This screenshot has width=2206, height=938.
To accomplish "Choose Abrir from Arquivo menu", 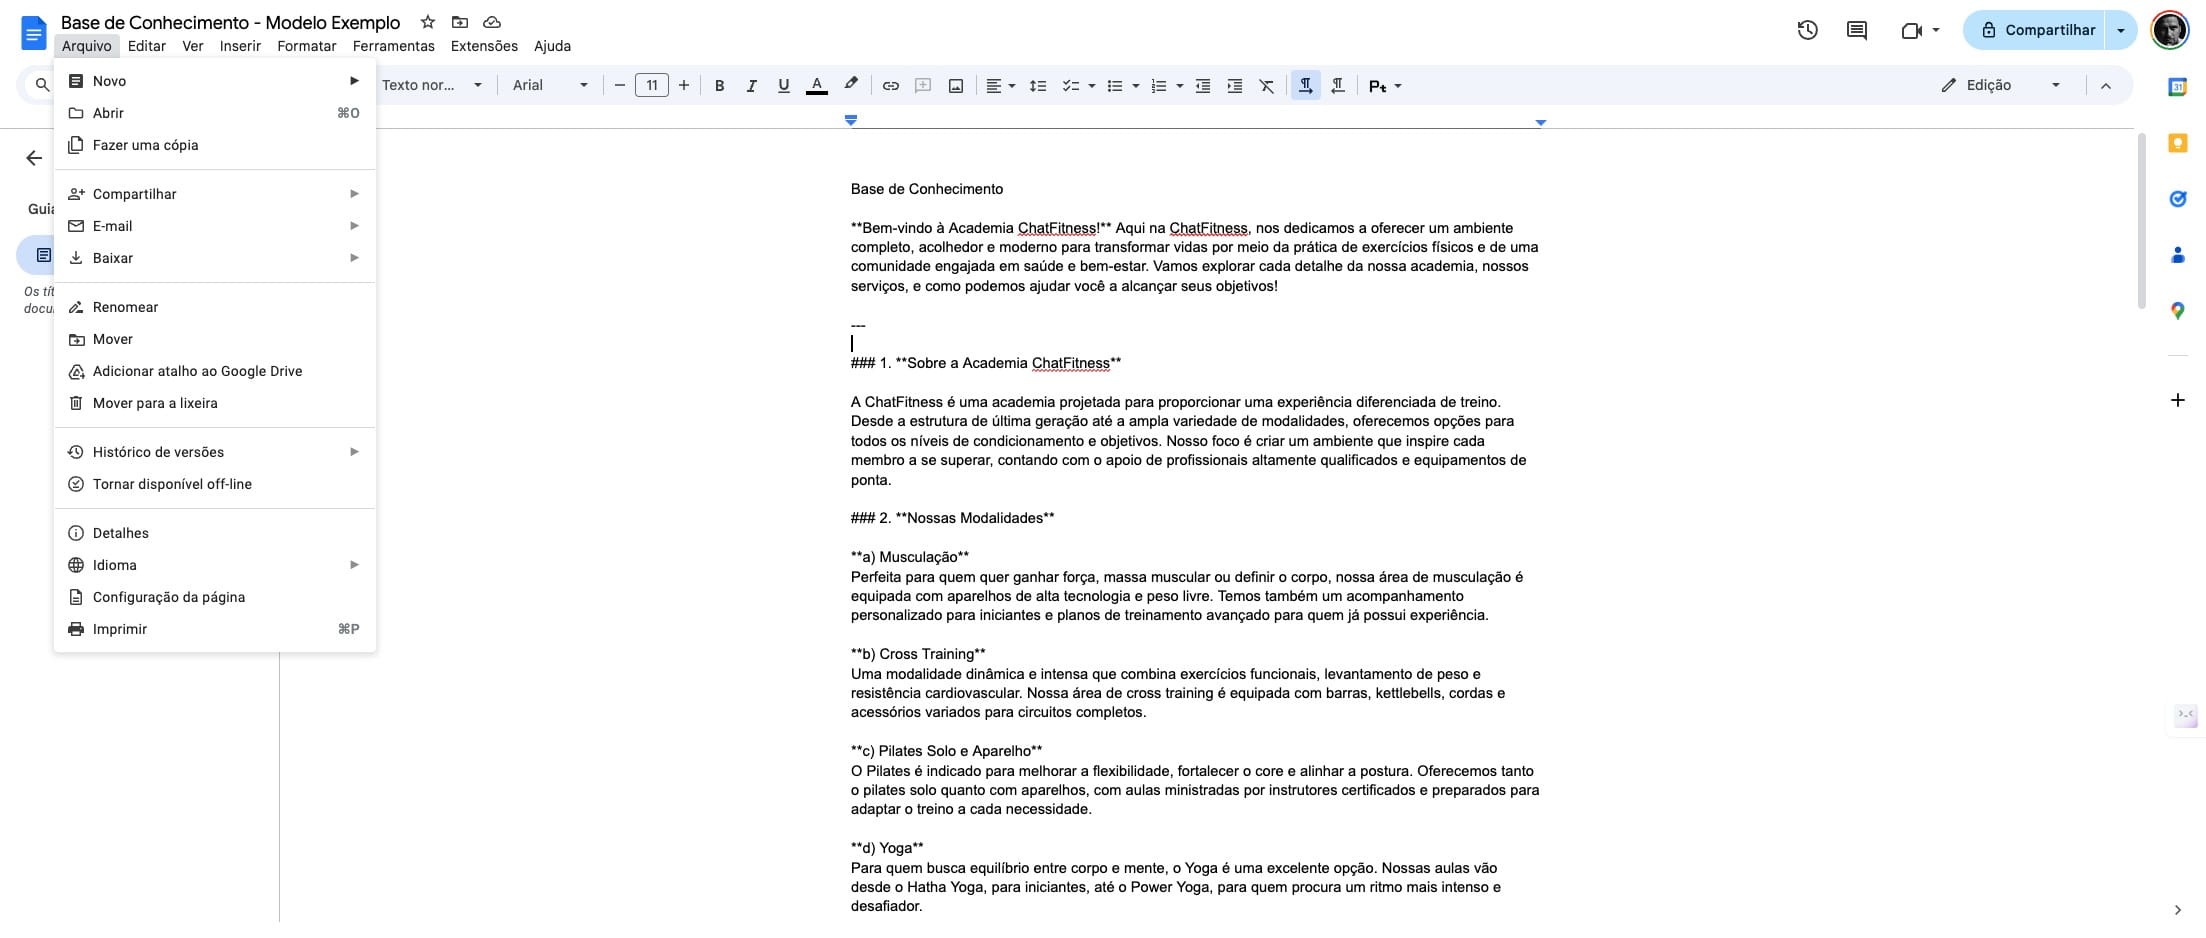I will [215, 113].
